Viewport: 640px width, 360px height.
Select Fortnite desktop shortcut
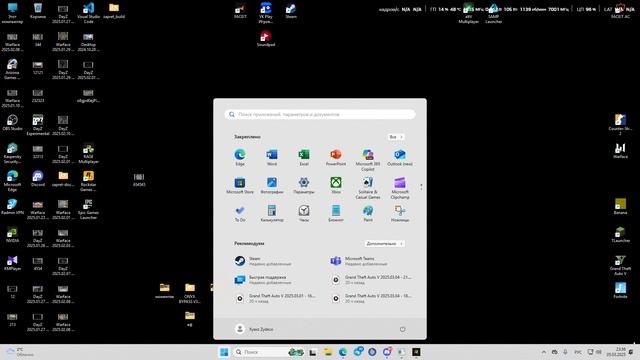point(620,291)
